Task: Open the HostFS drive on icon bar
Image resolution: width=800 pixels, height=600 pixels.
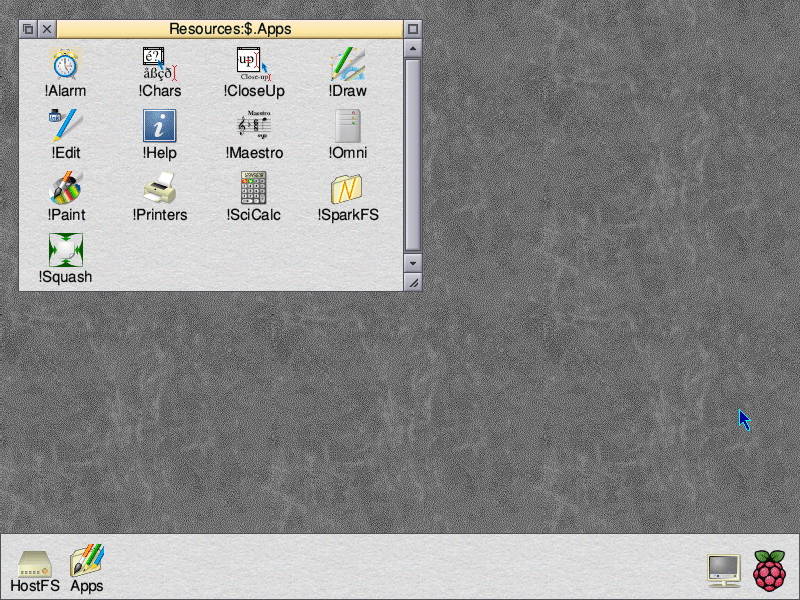Action: point(35,571)
